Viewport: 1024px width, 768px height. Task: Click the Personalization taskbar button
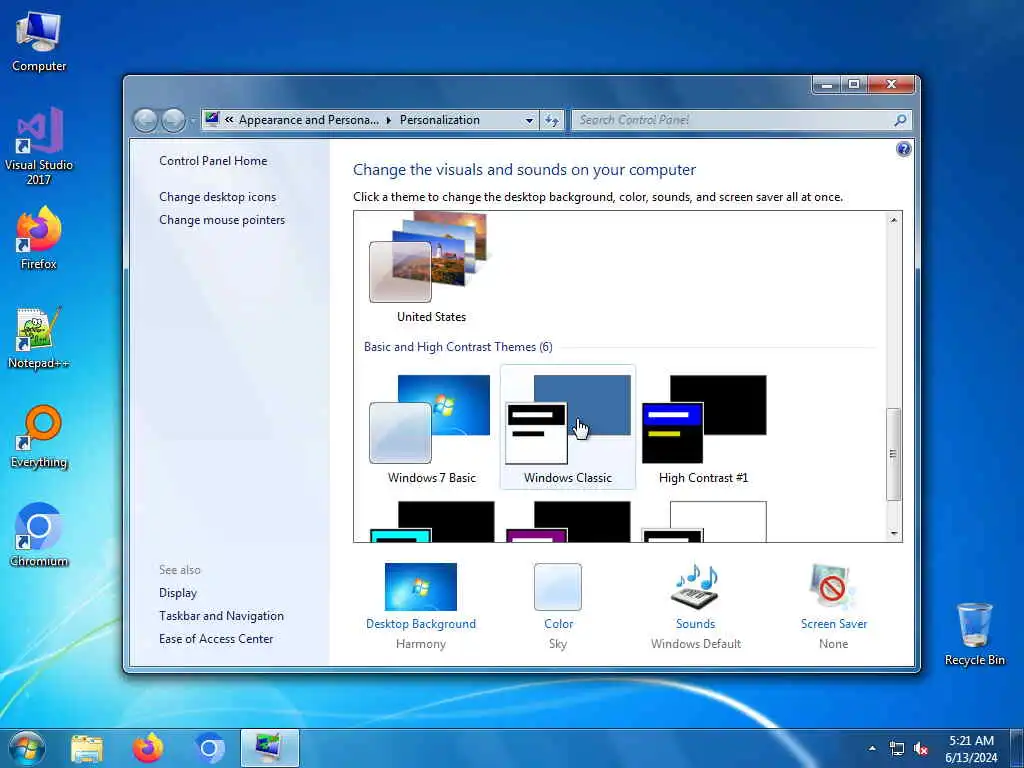click(270, 748)
